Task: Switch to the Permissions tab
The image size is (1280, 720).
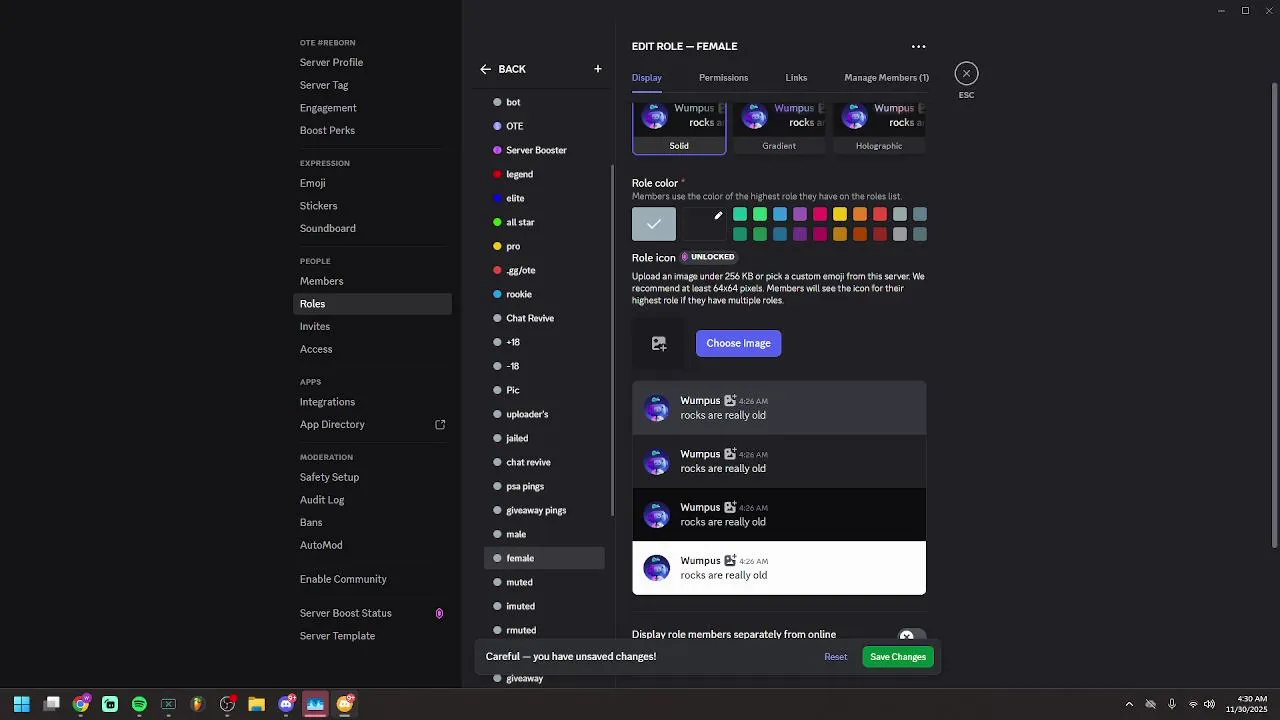Action: coord(723,78)
